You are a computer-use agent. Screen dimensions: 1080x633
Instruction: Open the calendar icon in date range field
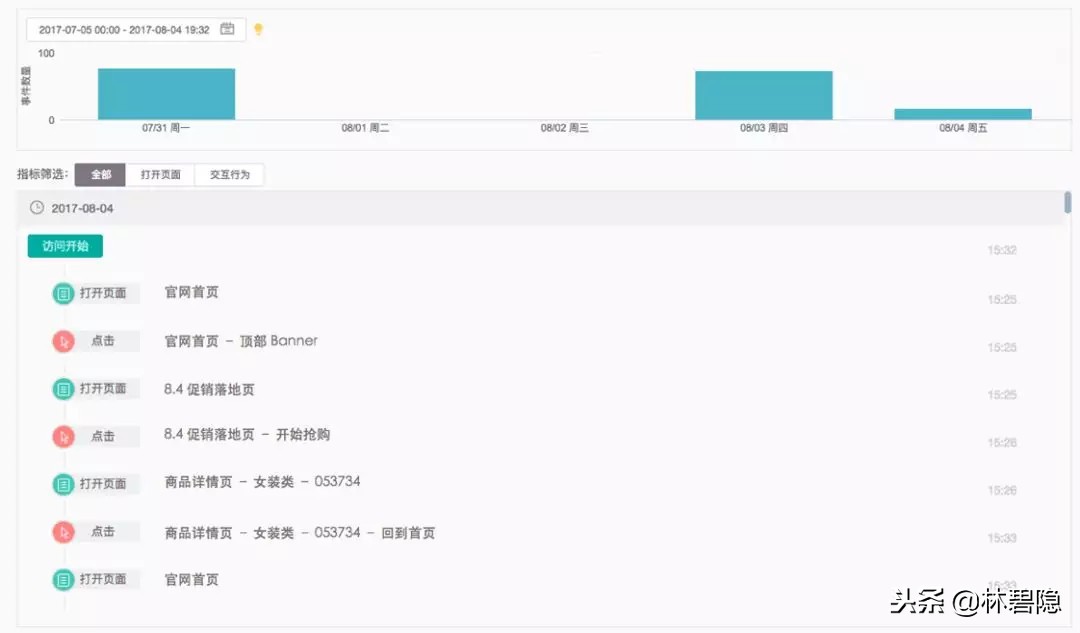[x=227, y=29]
